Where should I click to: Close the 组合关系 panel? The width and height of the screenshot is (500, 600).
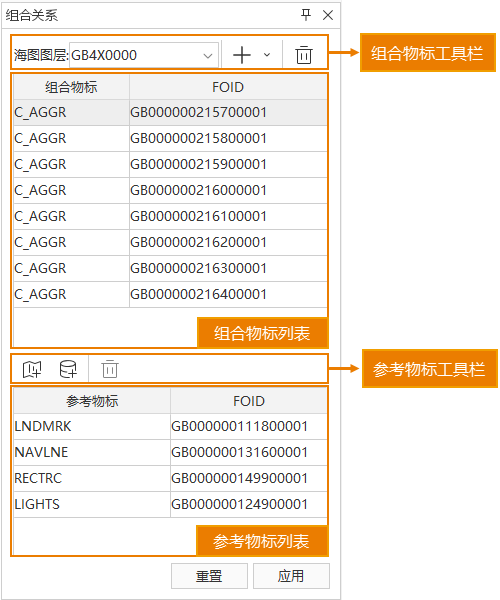coord(328,15)
